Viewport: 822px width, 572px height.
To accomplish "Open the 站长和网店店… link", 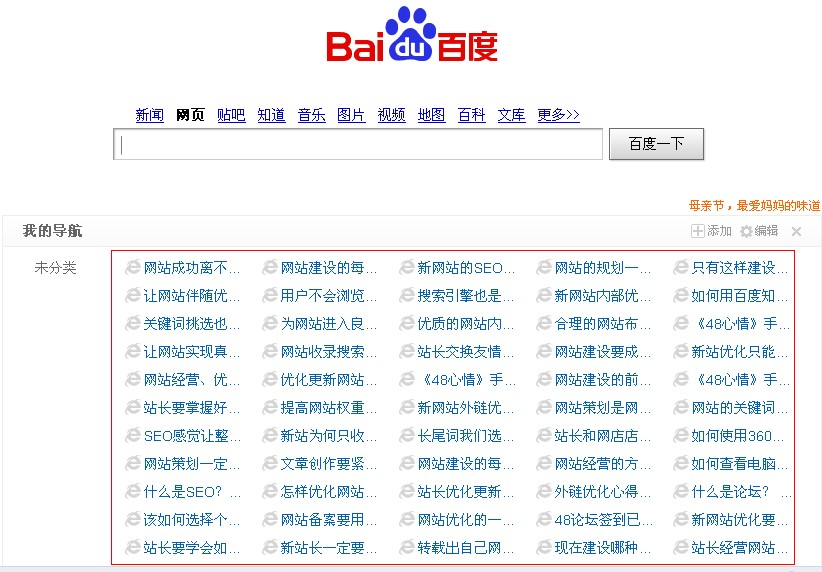I will click(x=603, y=436).
